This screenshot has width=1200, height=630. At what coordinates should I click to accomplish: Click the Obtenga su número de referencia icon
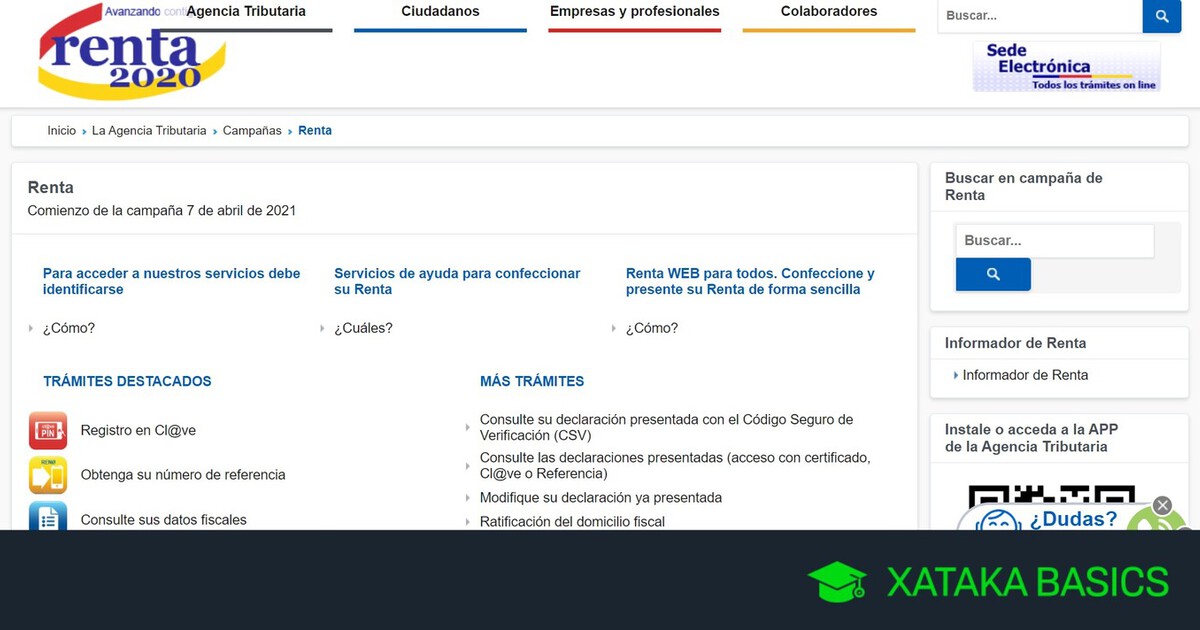tap(48, 475)
